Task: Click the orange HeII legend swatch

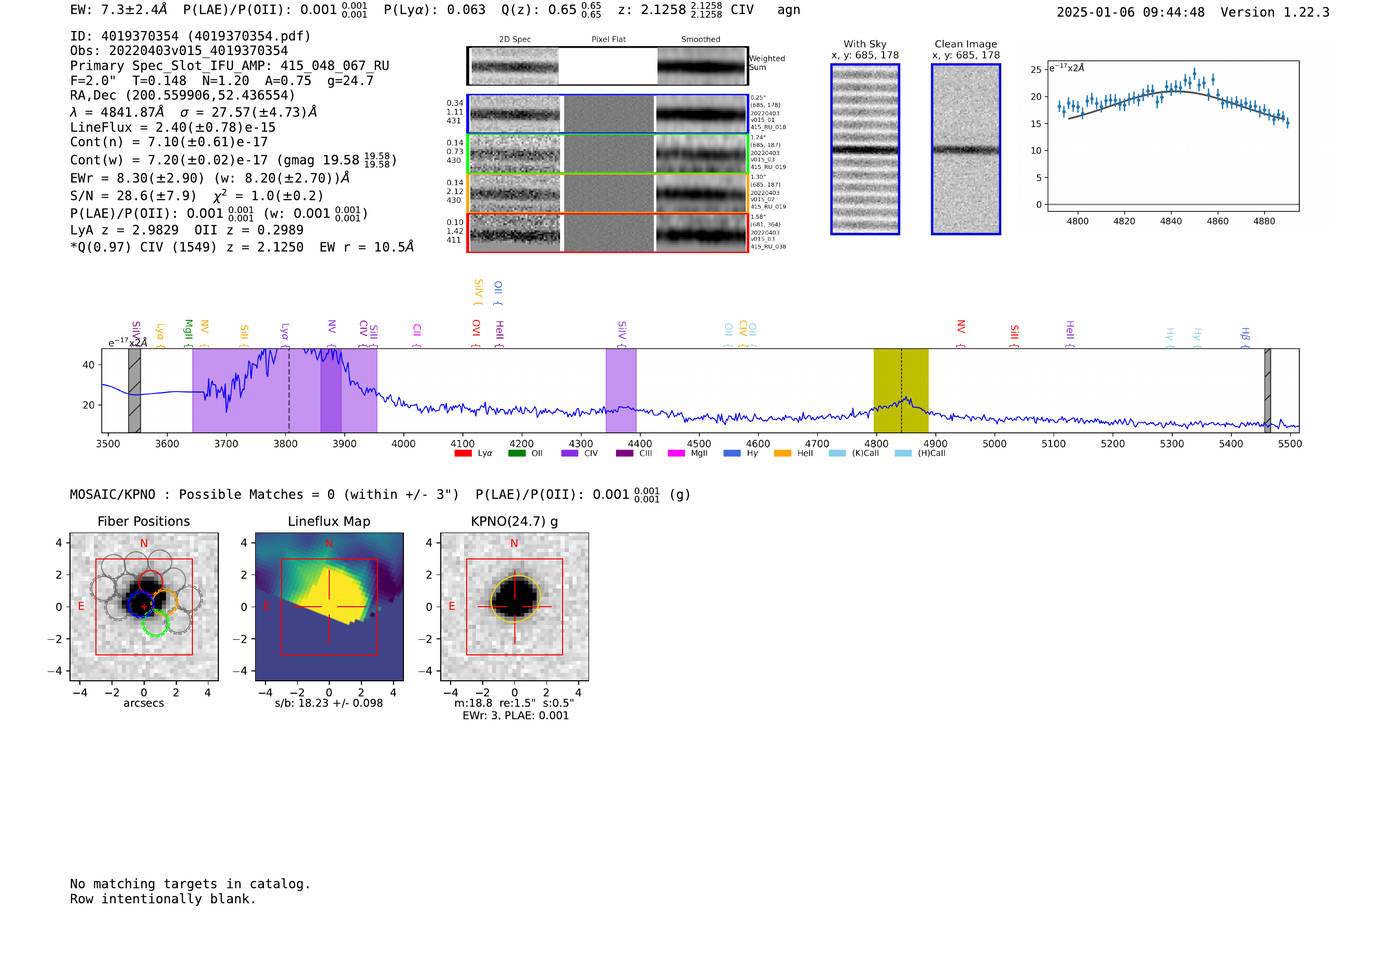Action: click(782, 453)
